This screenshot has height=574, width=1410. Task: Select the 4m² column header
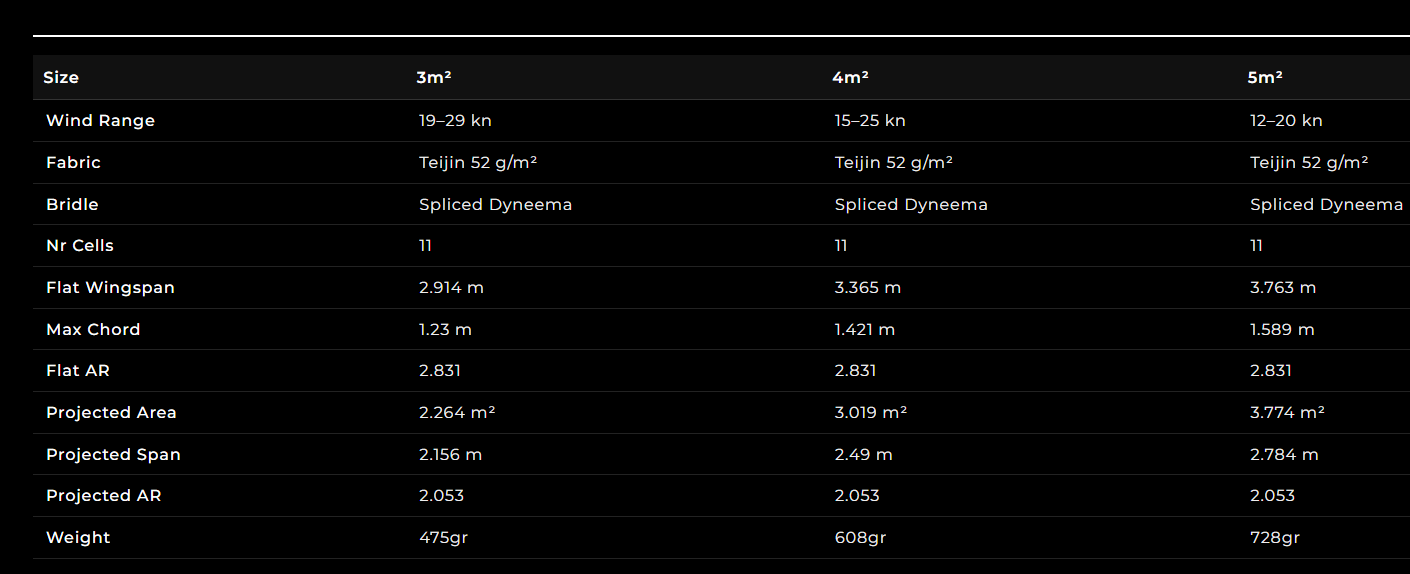(850, 77)
